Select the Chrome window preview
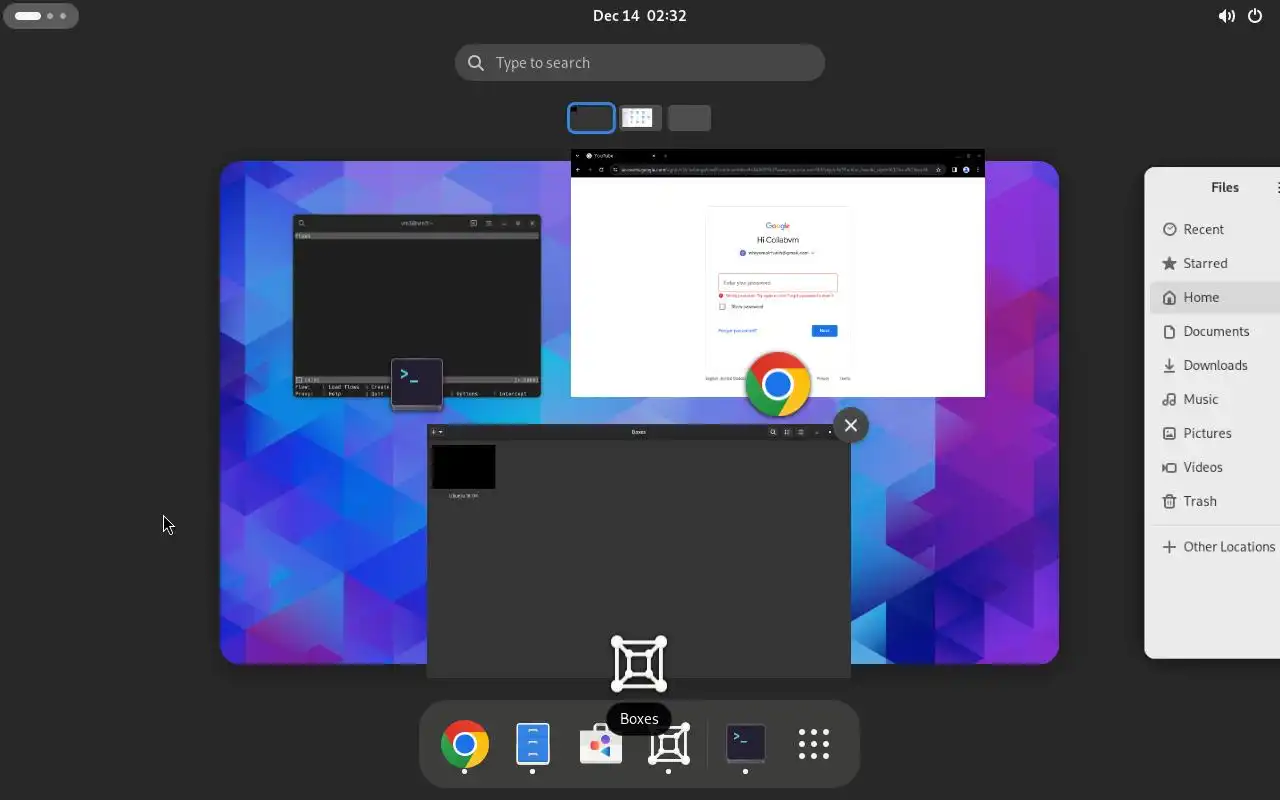 pos(777,273)
